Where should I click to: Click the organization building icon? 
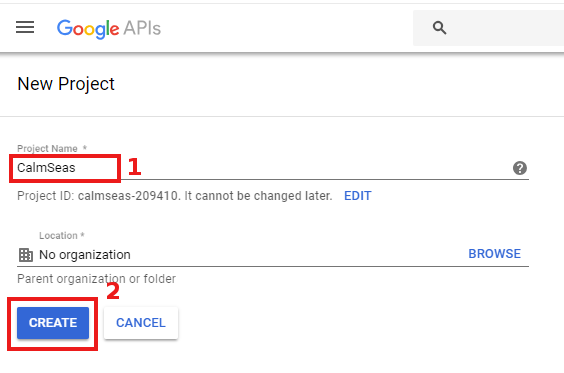(26, 255)
